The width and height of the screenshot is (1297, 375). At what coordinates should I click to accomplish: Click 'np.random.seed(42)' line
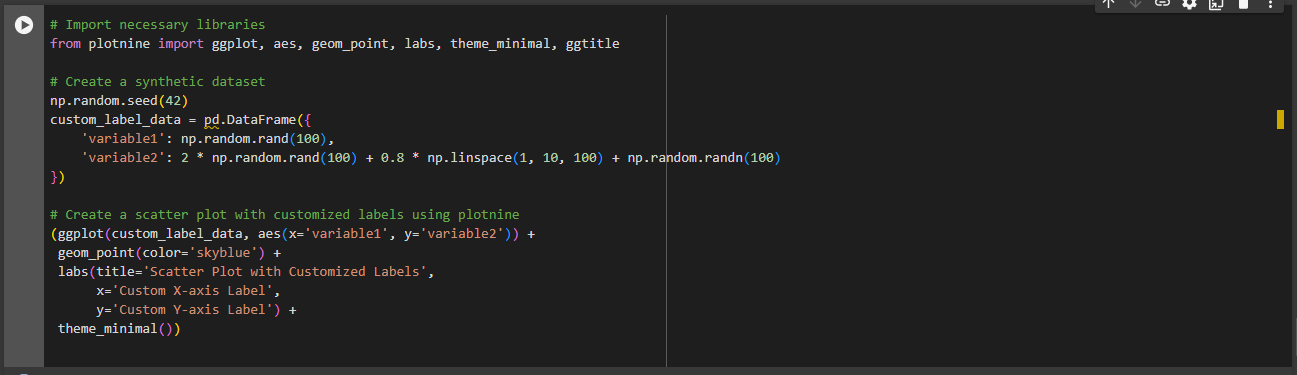(119, 100)
